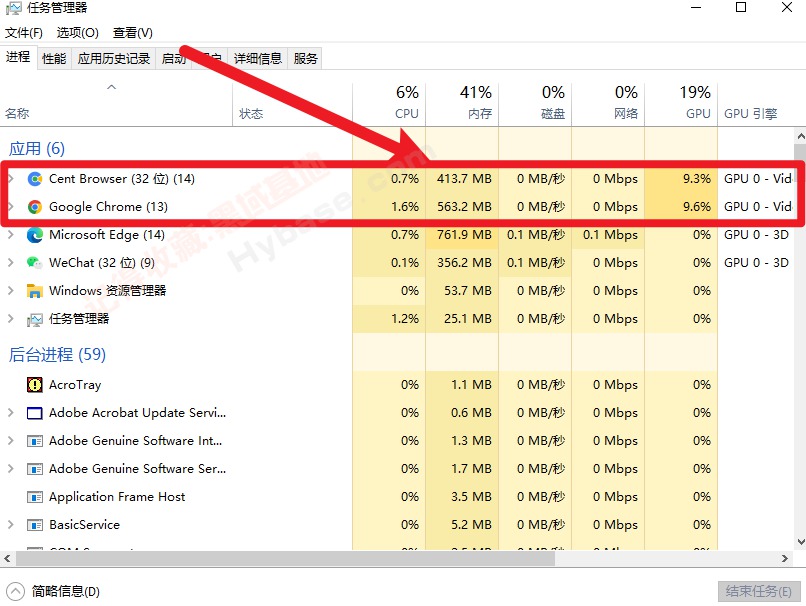Sort by the 名称 column header
This screenshot has width=806, height=606.
click(x=116, y=104)
